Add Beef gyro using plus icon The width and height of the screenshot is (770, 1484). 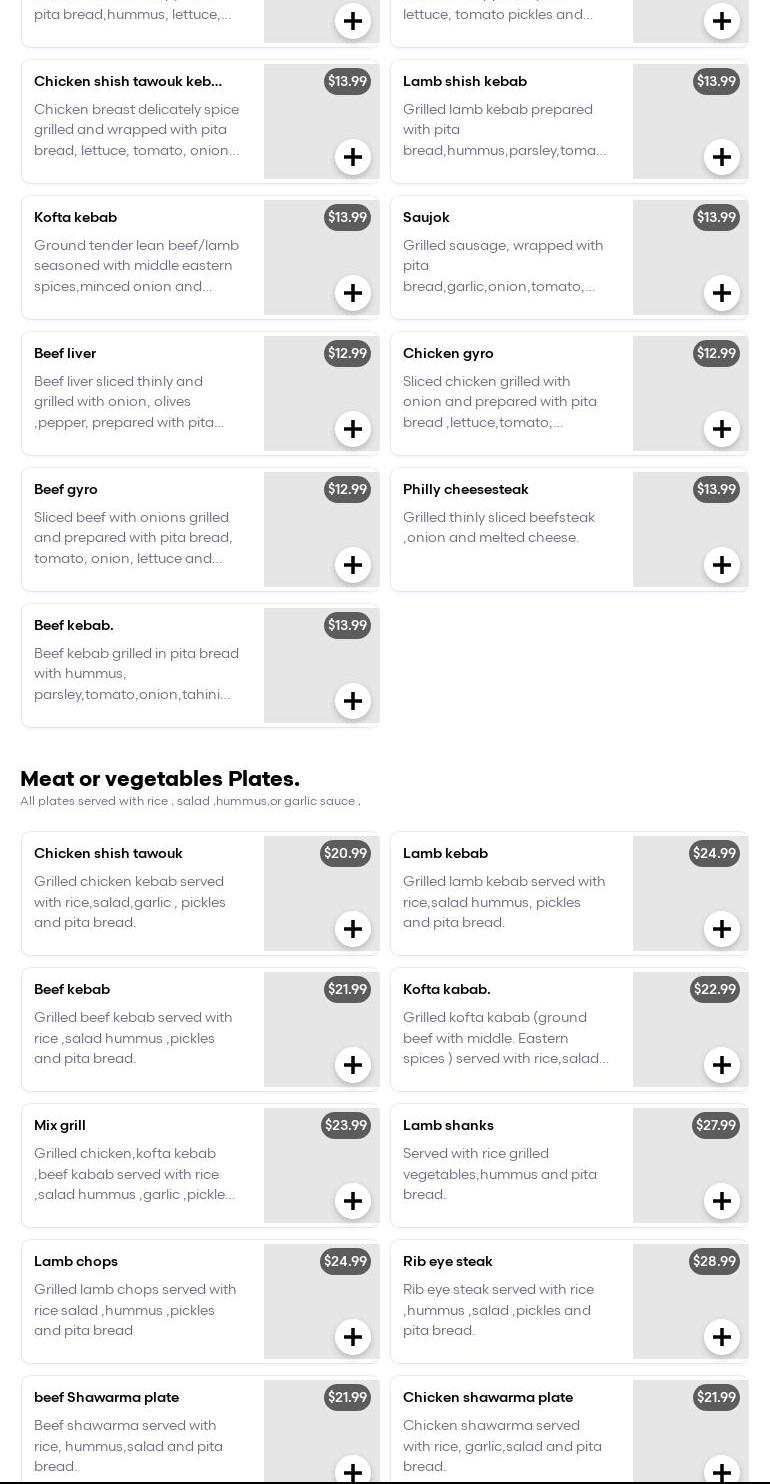pyautogui.click(x=353, y=565)
